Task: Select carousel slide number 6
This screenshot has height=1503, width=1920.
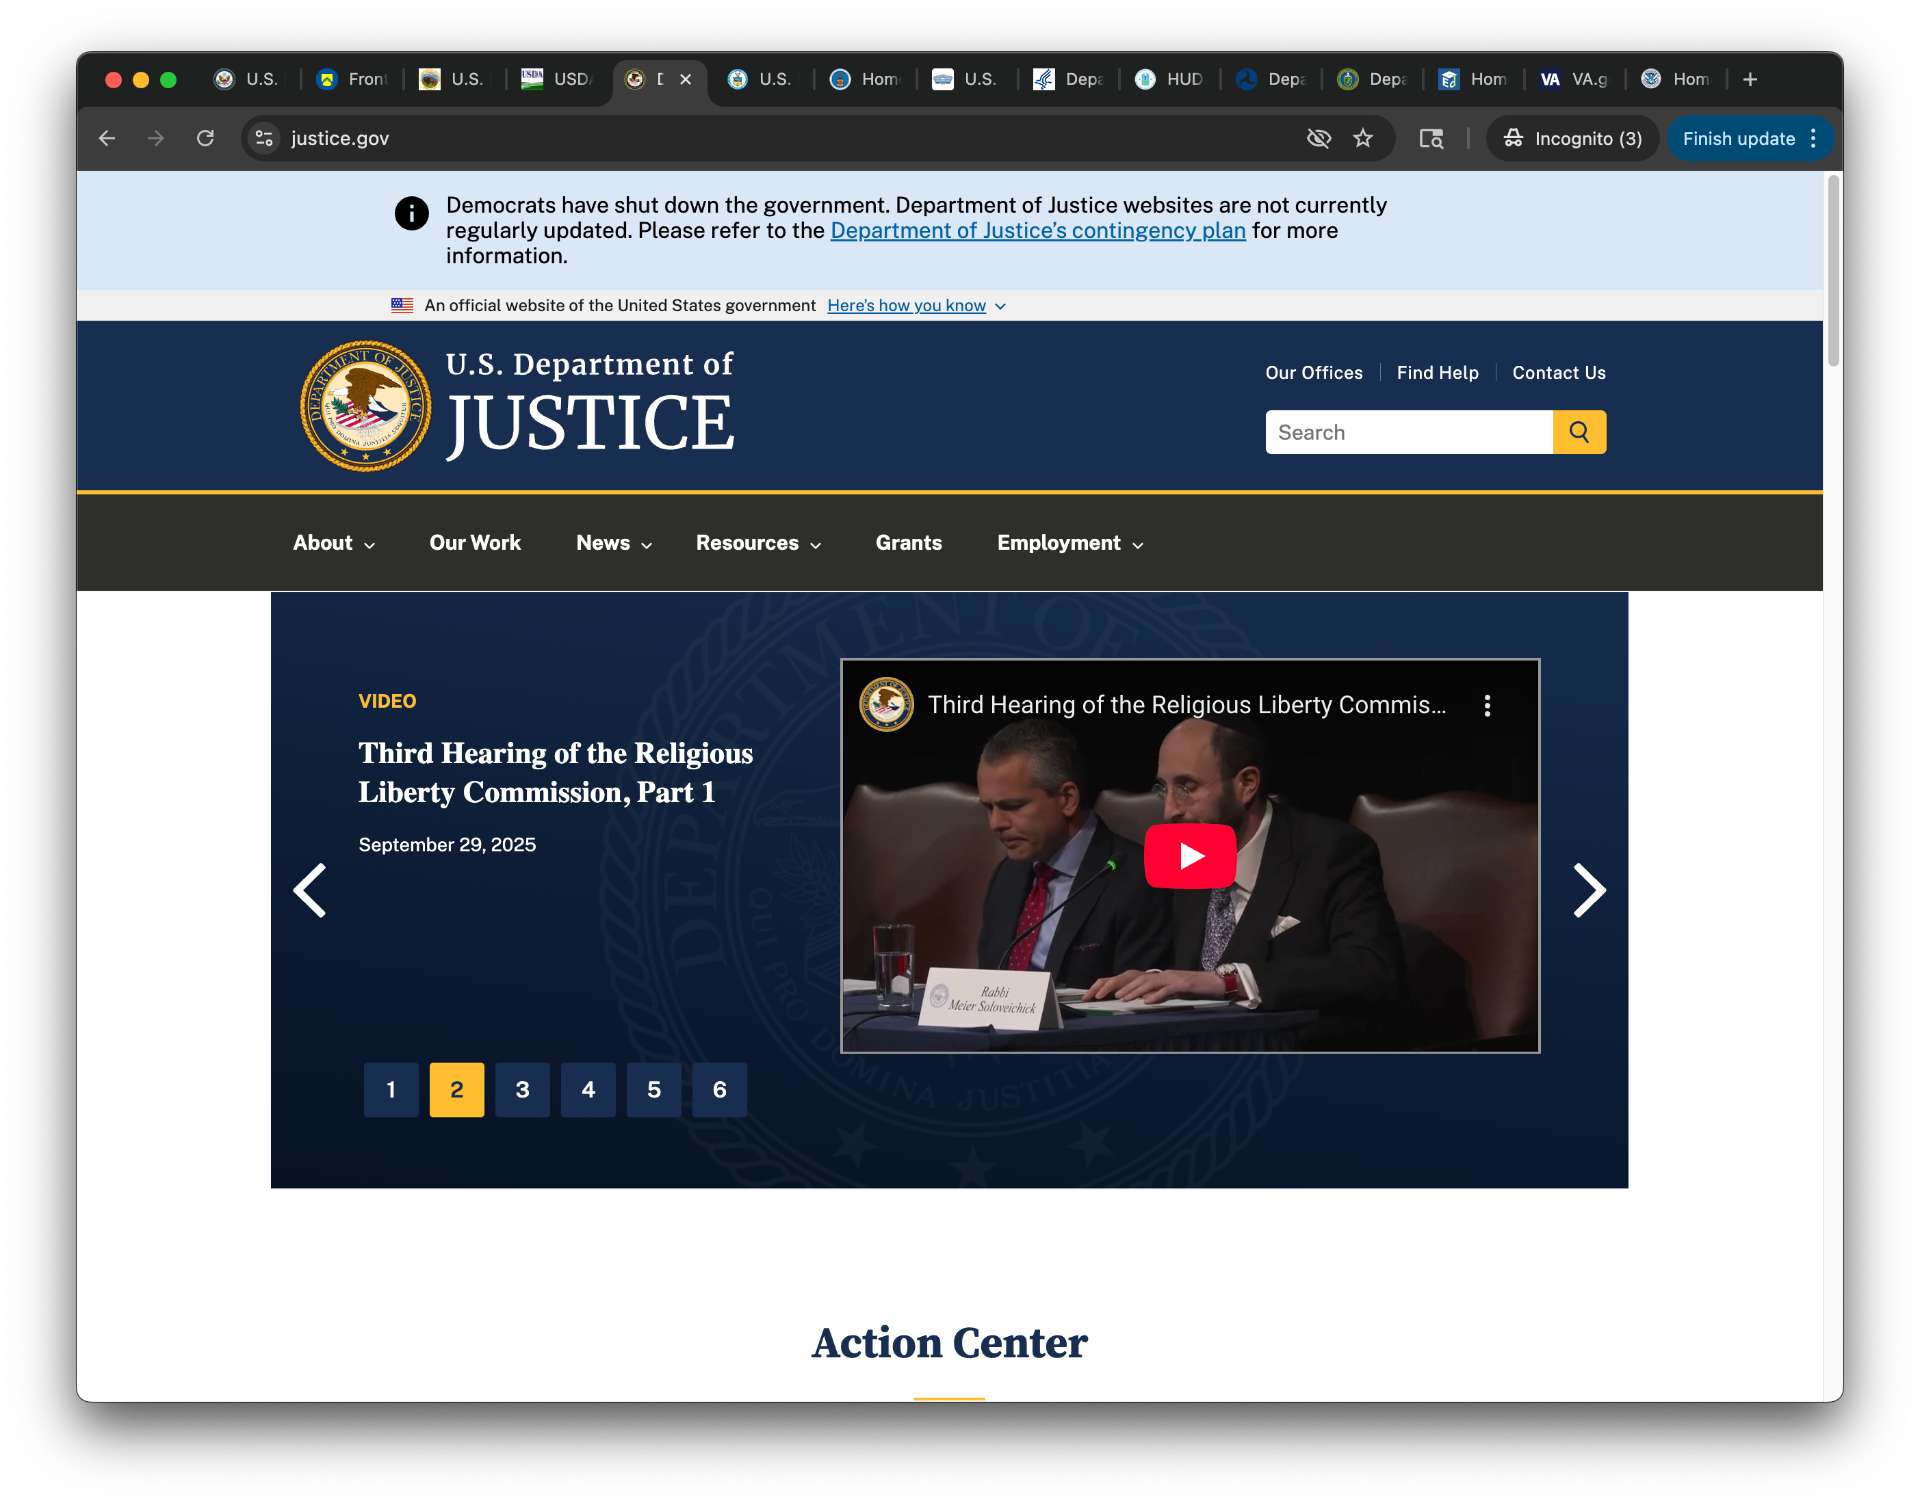Action: coord(719,1089)
